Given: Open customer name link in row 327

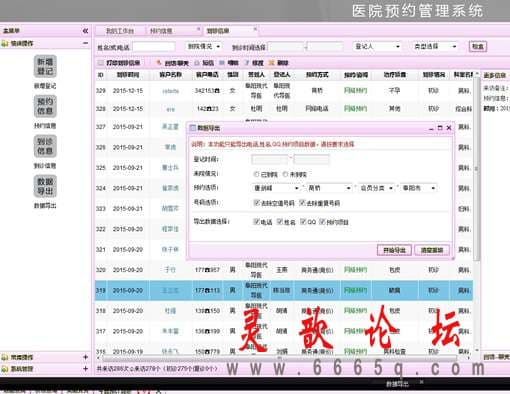Looking at the screenshot, I should tap(170, 127).
